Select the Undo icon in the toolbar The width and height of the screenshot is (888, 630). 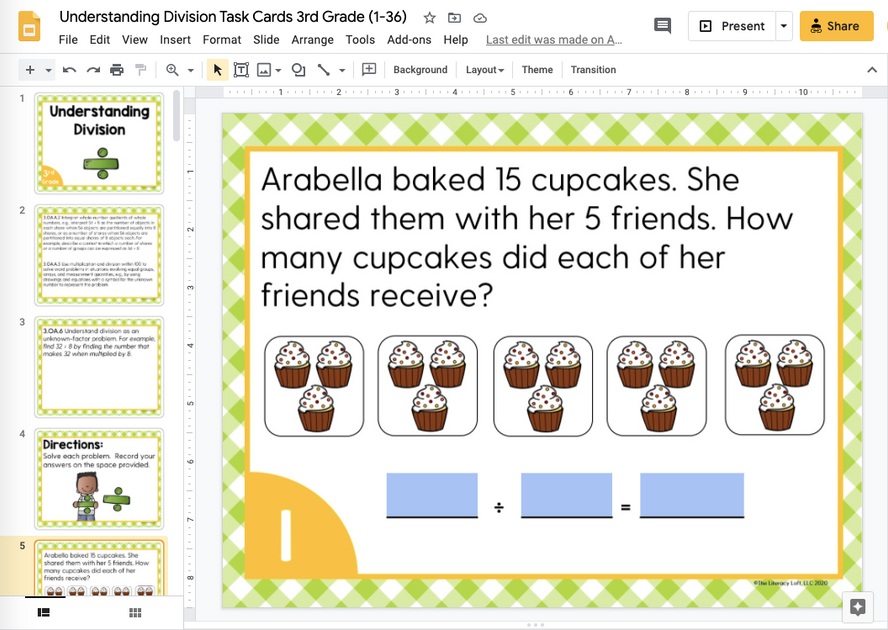click(66, 70)
